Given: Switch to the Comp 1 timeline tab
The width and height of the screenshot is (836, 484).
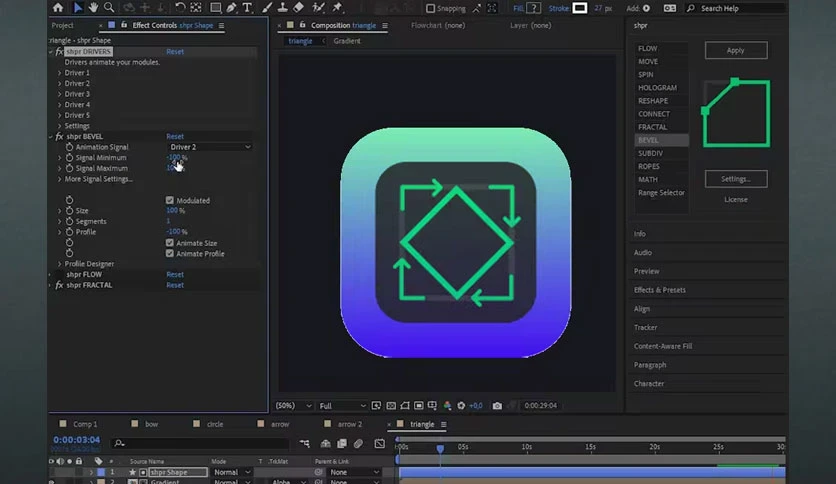Looking at the screenshot, I should (85, 424).
